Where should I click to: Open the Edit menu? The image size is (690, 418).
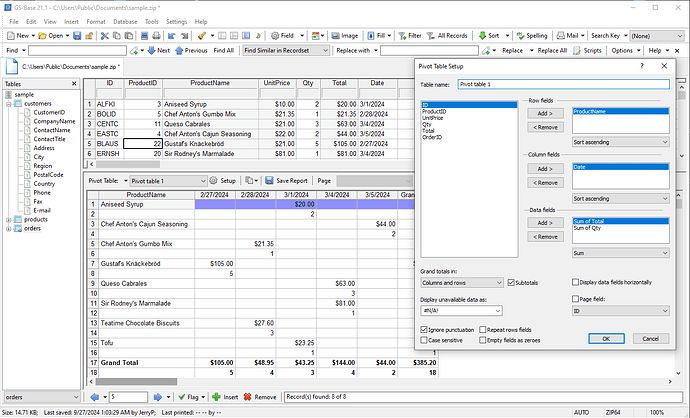point(31,22)
